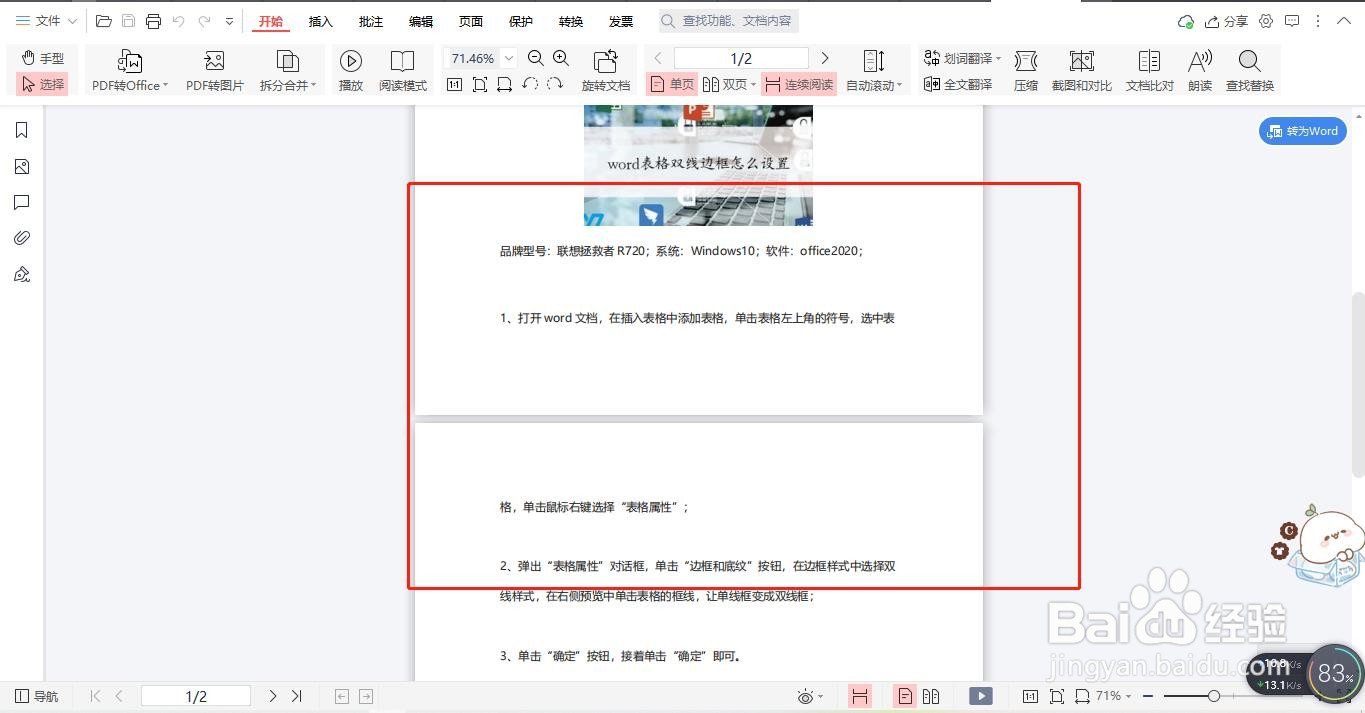Compress the PDF using 压缩
1365x713 pixels.
click(1026, 70)
